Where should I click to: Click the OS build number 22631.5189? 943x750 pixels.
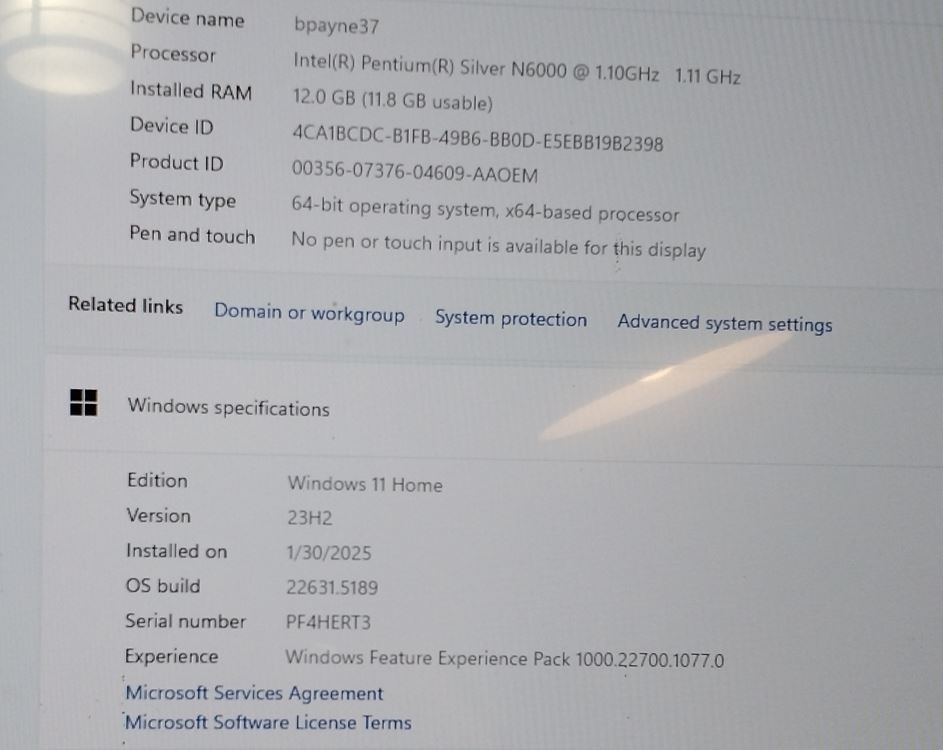click(332, 587)
